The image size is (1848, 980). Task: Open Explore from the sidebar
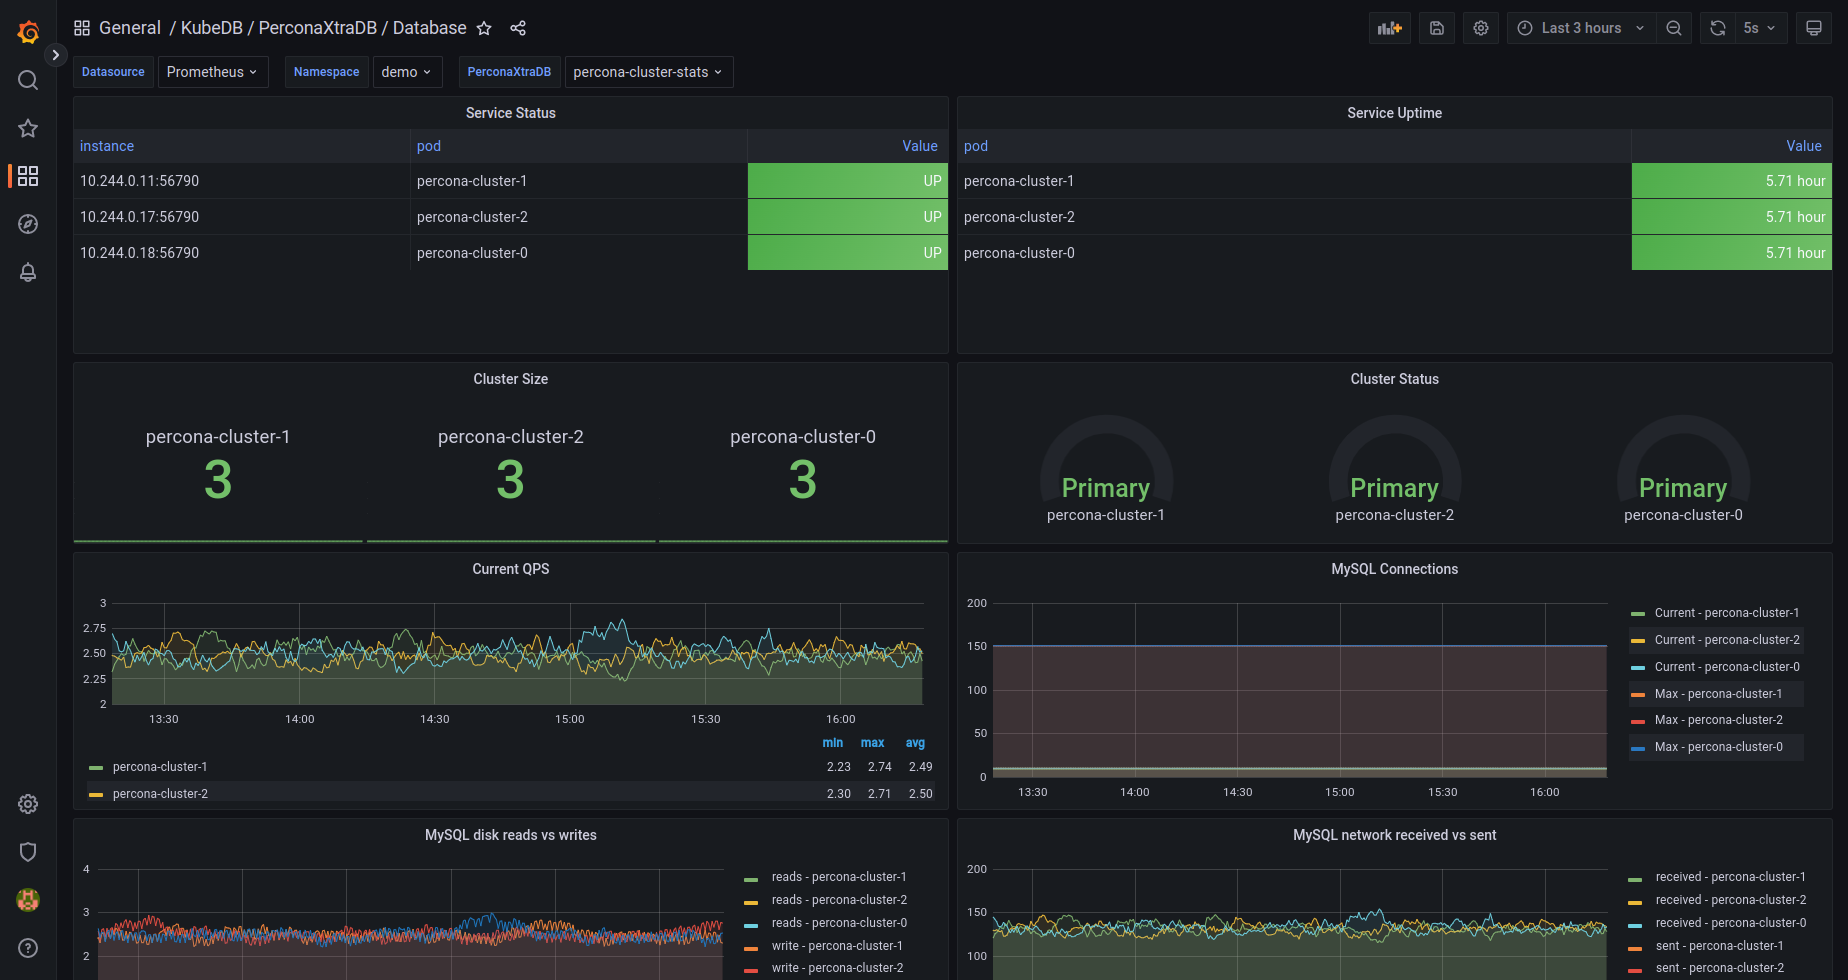pos(27,224)
